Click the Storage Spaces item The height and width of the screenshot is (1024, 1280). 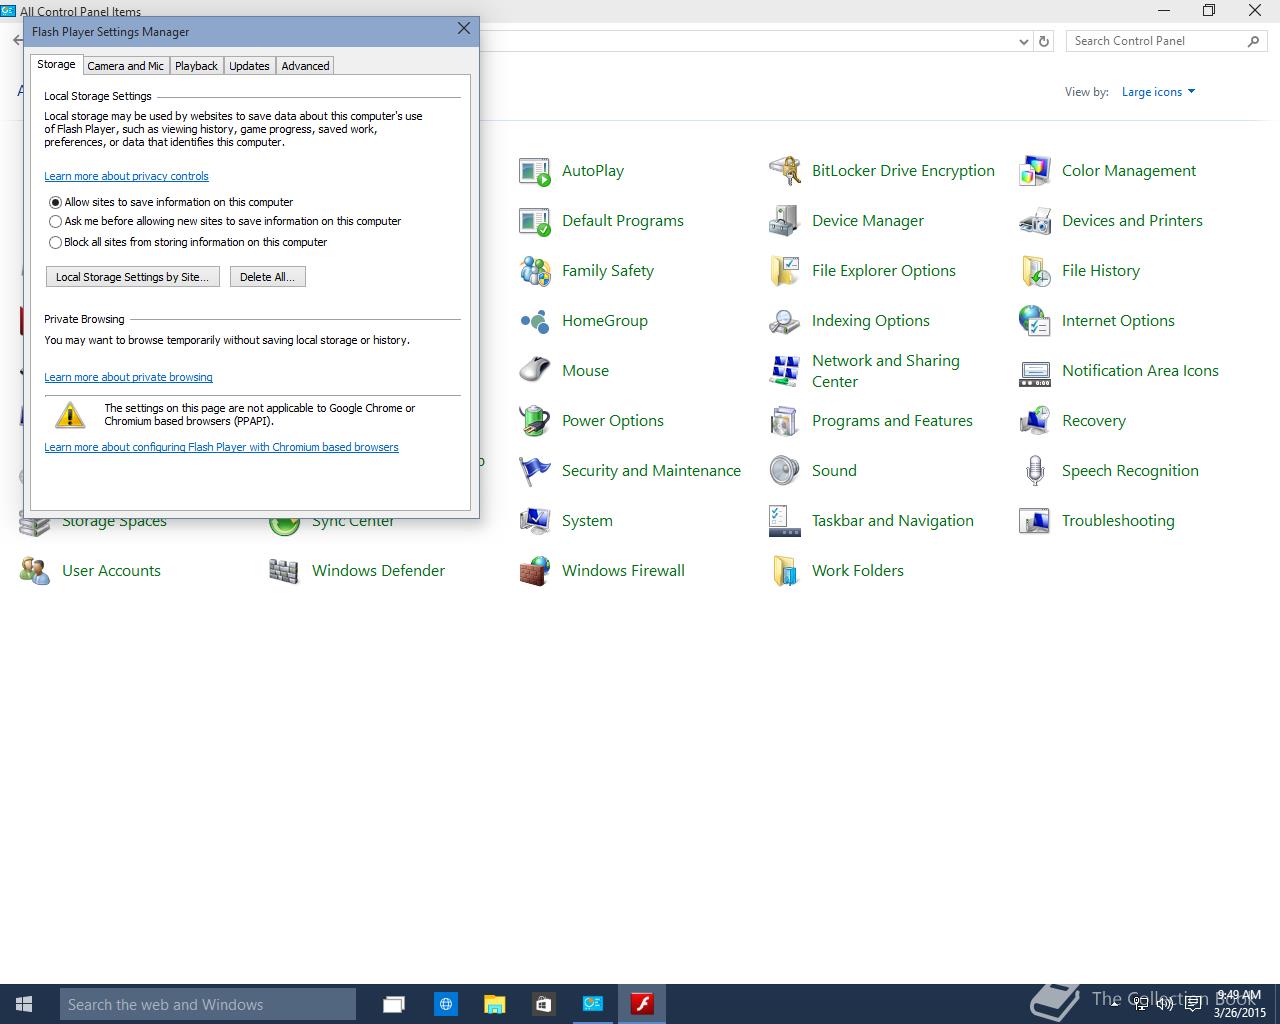click(x=93, y=523)
